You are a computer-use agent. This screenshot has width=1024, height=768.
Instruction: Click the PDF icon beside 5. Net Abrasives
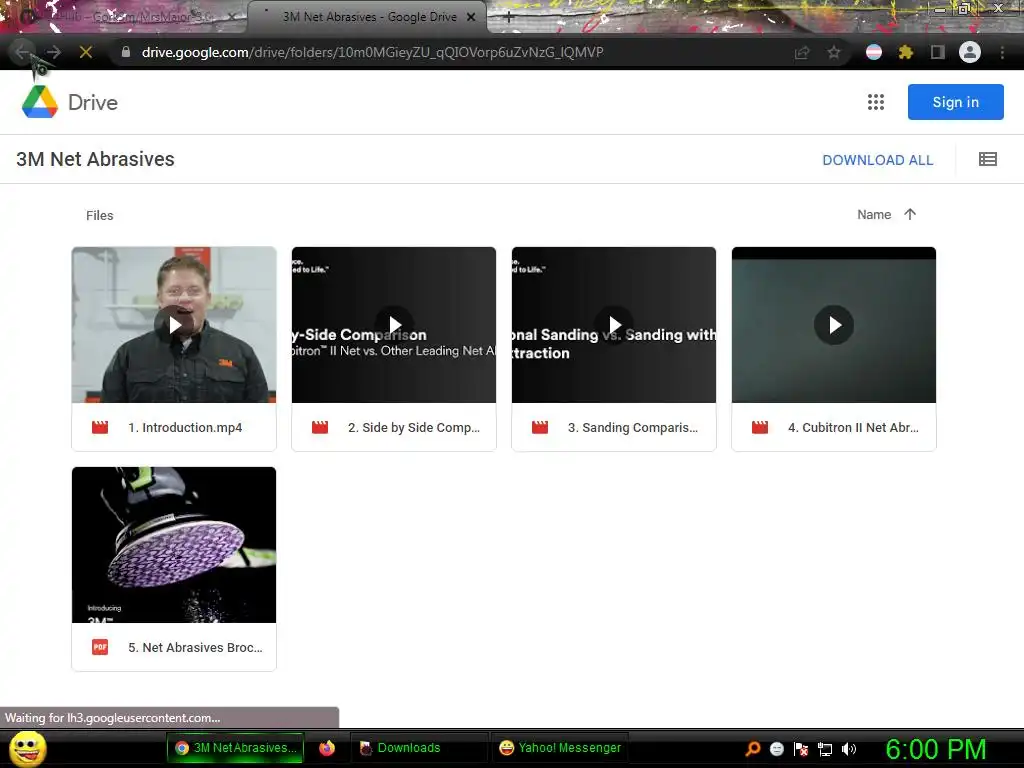pos(100,647)
